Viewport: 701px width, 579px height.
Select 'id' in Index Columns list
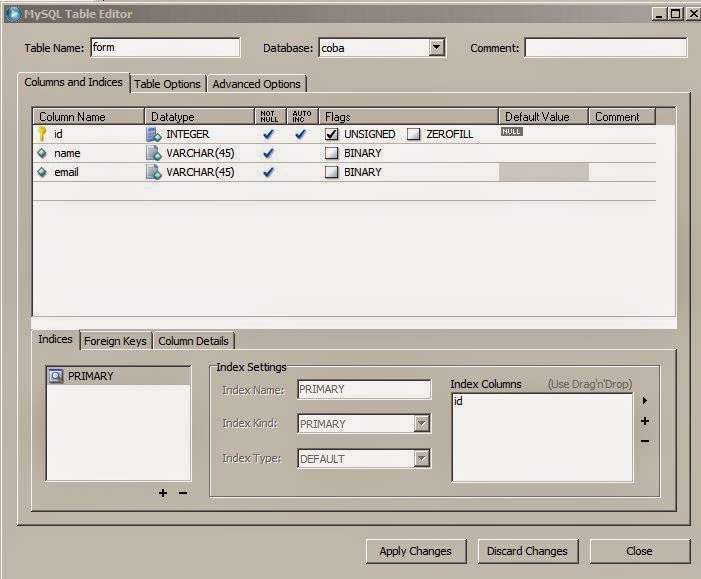pos(458,401)
